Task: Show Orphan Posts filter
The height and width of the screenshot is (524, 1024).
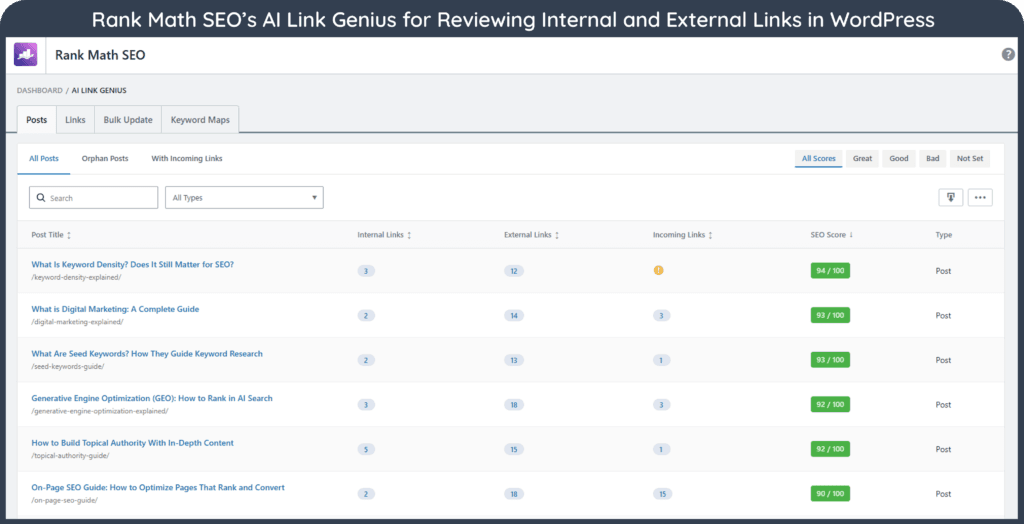Action: tap(105, 159)
